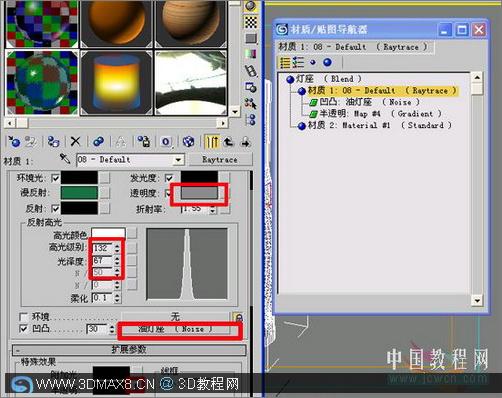Click map slot button beside 环境光 swatch
Image resolution: width=502 pixels, height=398 pixels.
tap(105, 178)
